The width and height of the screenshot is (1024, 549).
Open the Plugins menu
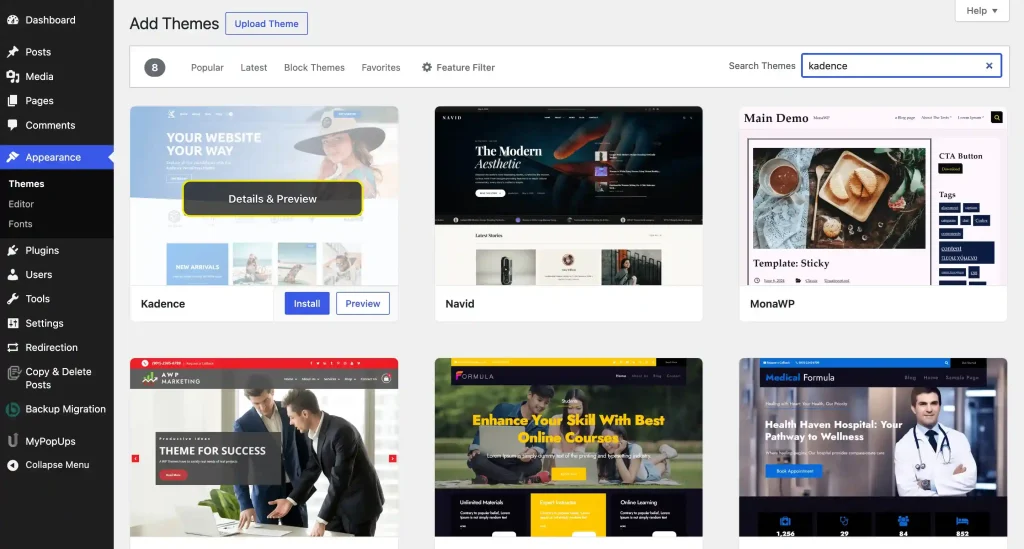click(42, 250)
